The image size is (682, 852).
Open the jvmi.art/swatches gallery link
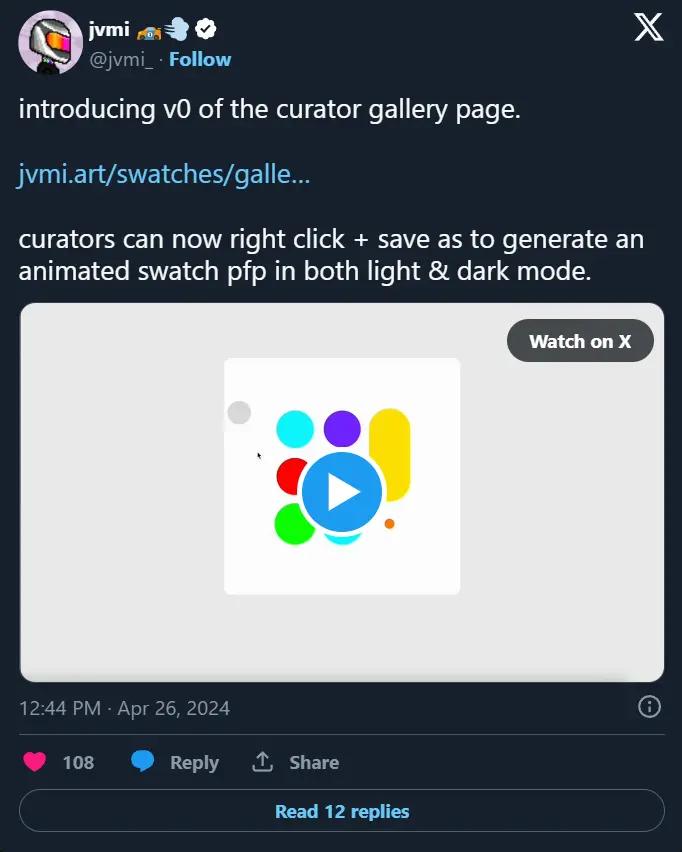click(x=164, y=175)
